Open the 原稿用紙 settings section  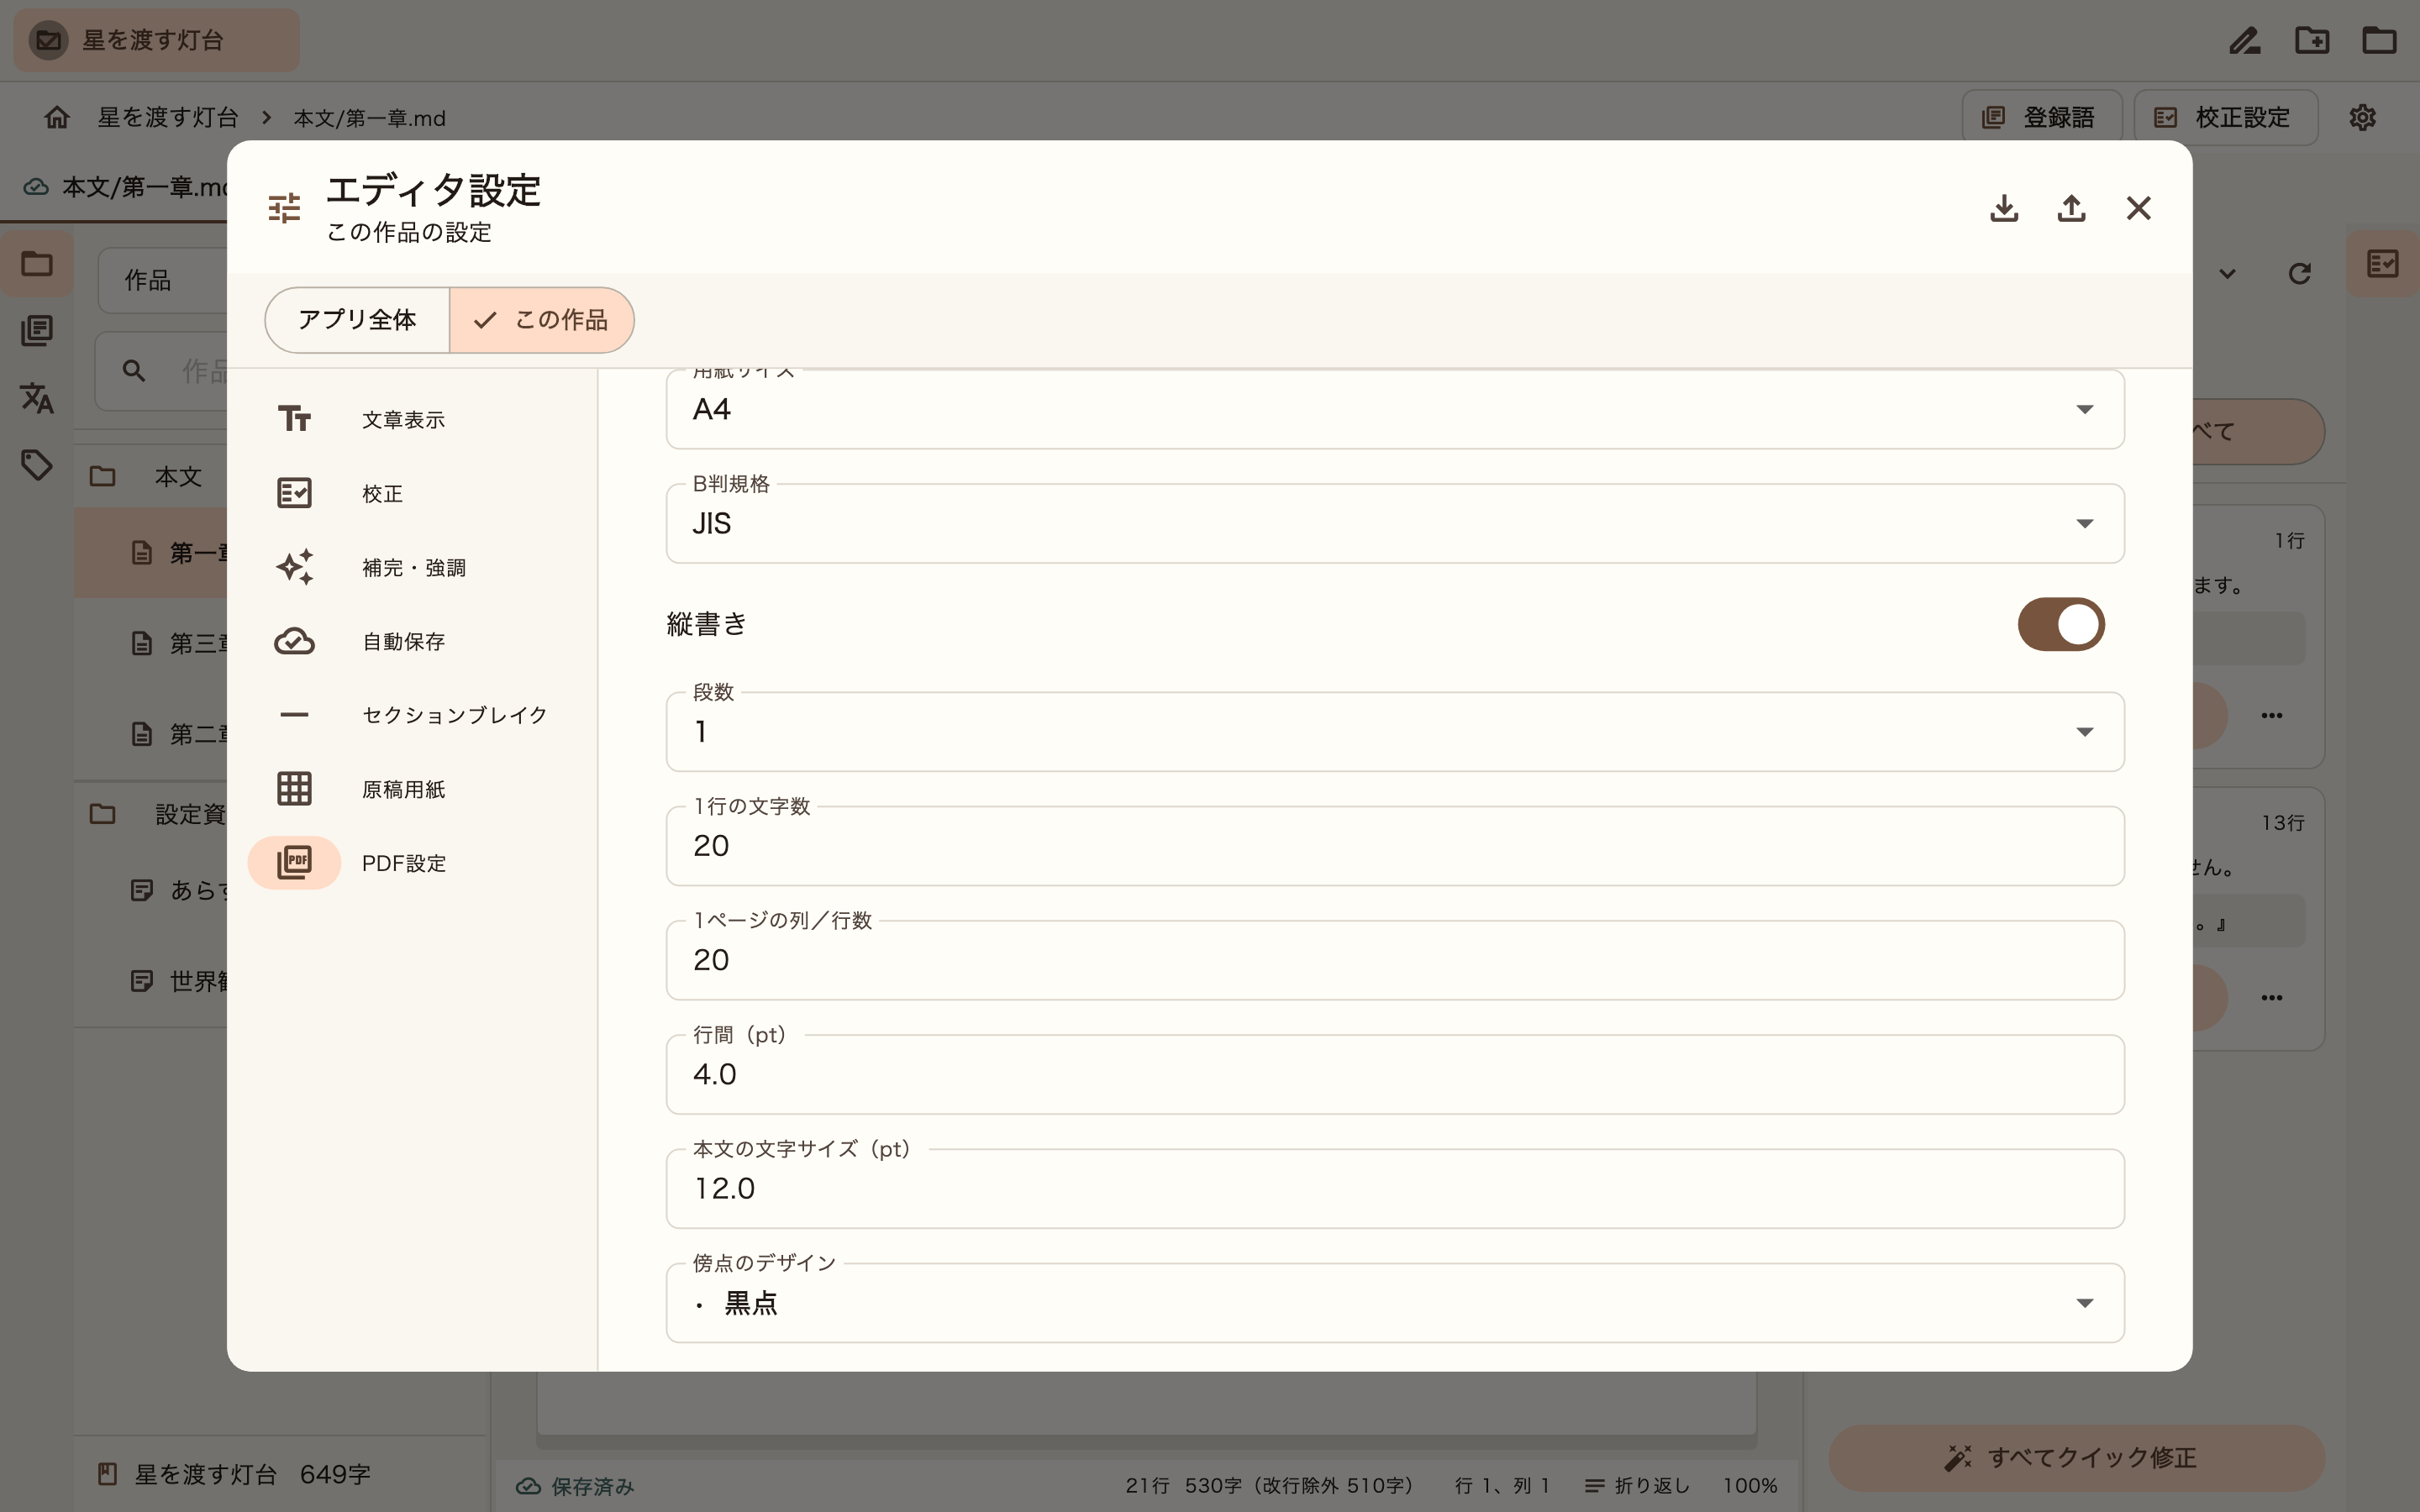(x=412, y=789)
